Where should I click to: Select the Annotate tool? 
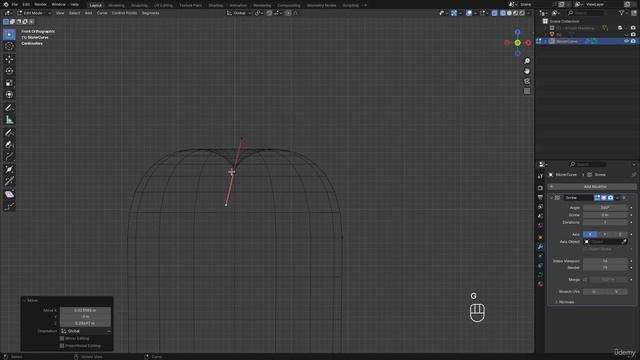pyautogui.click(x=9, y=108)
